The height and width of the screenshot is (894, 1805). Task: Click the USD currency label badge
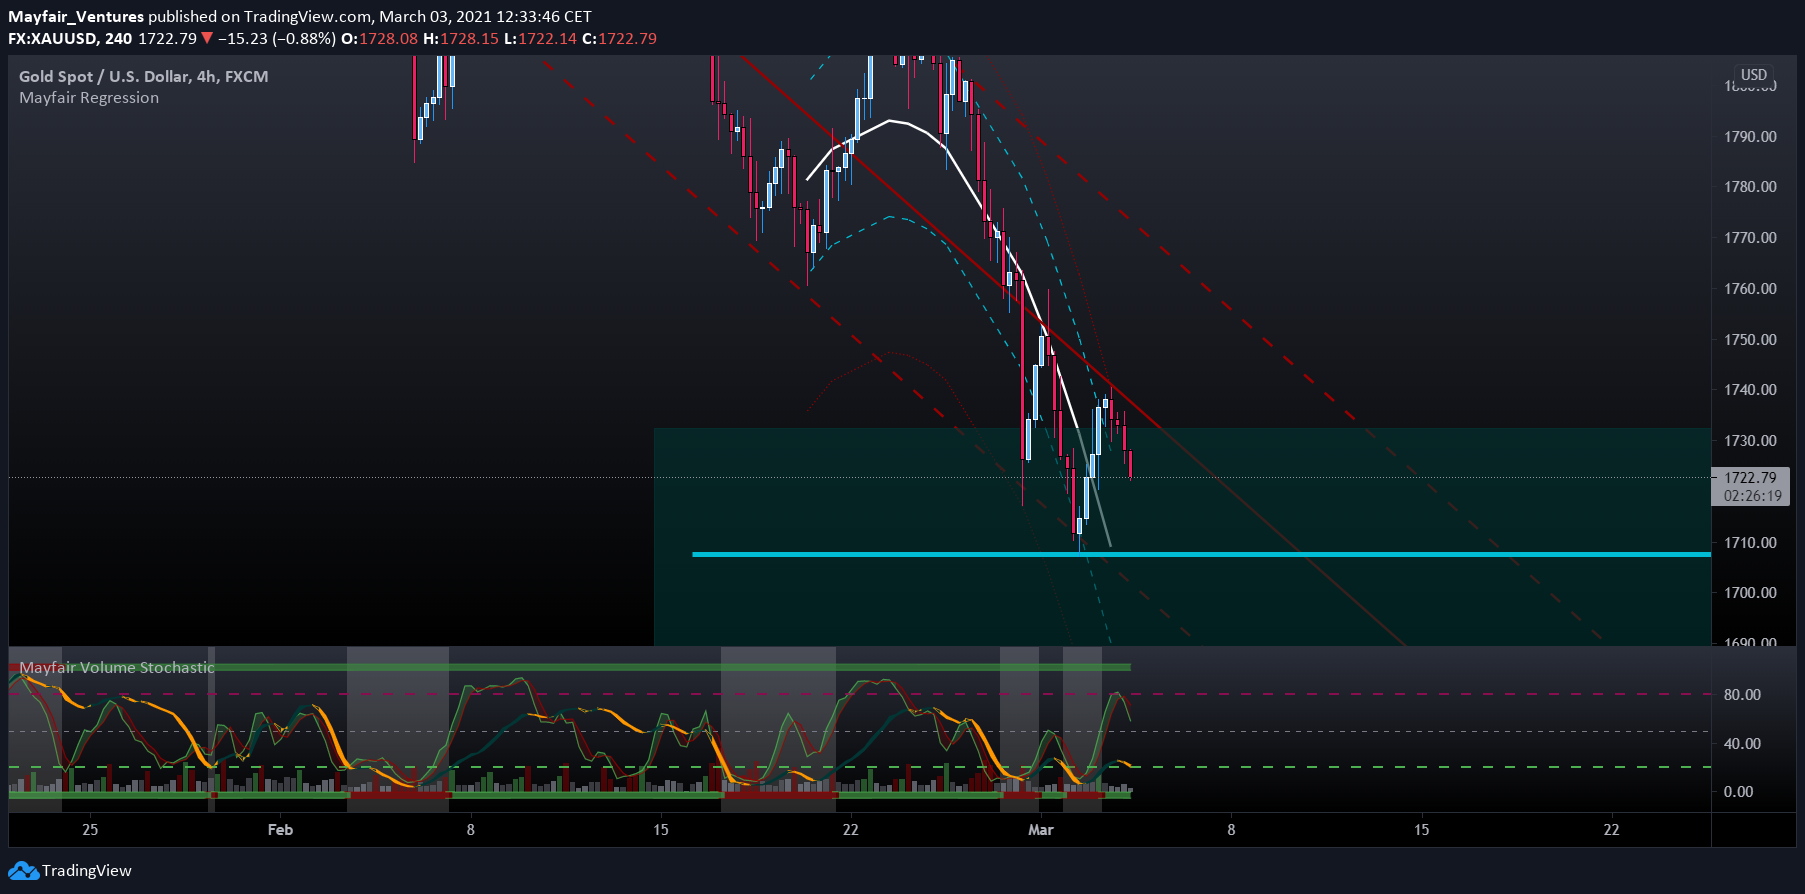(1754, 75)
